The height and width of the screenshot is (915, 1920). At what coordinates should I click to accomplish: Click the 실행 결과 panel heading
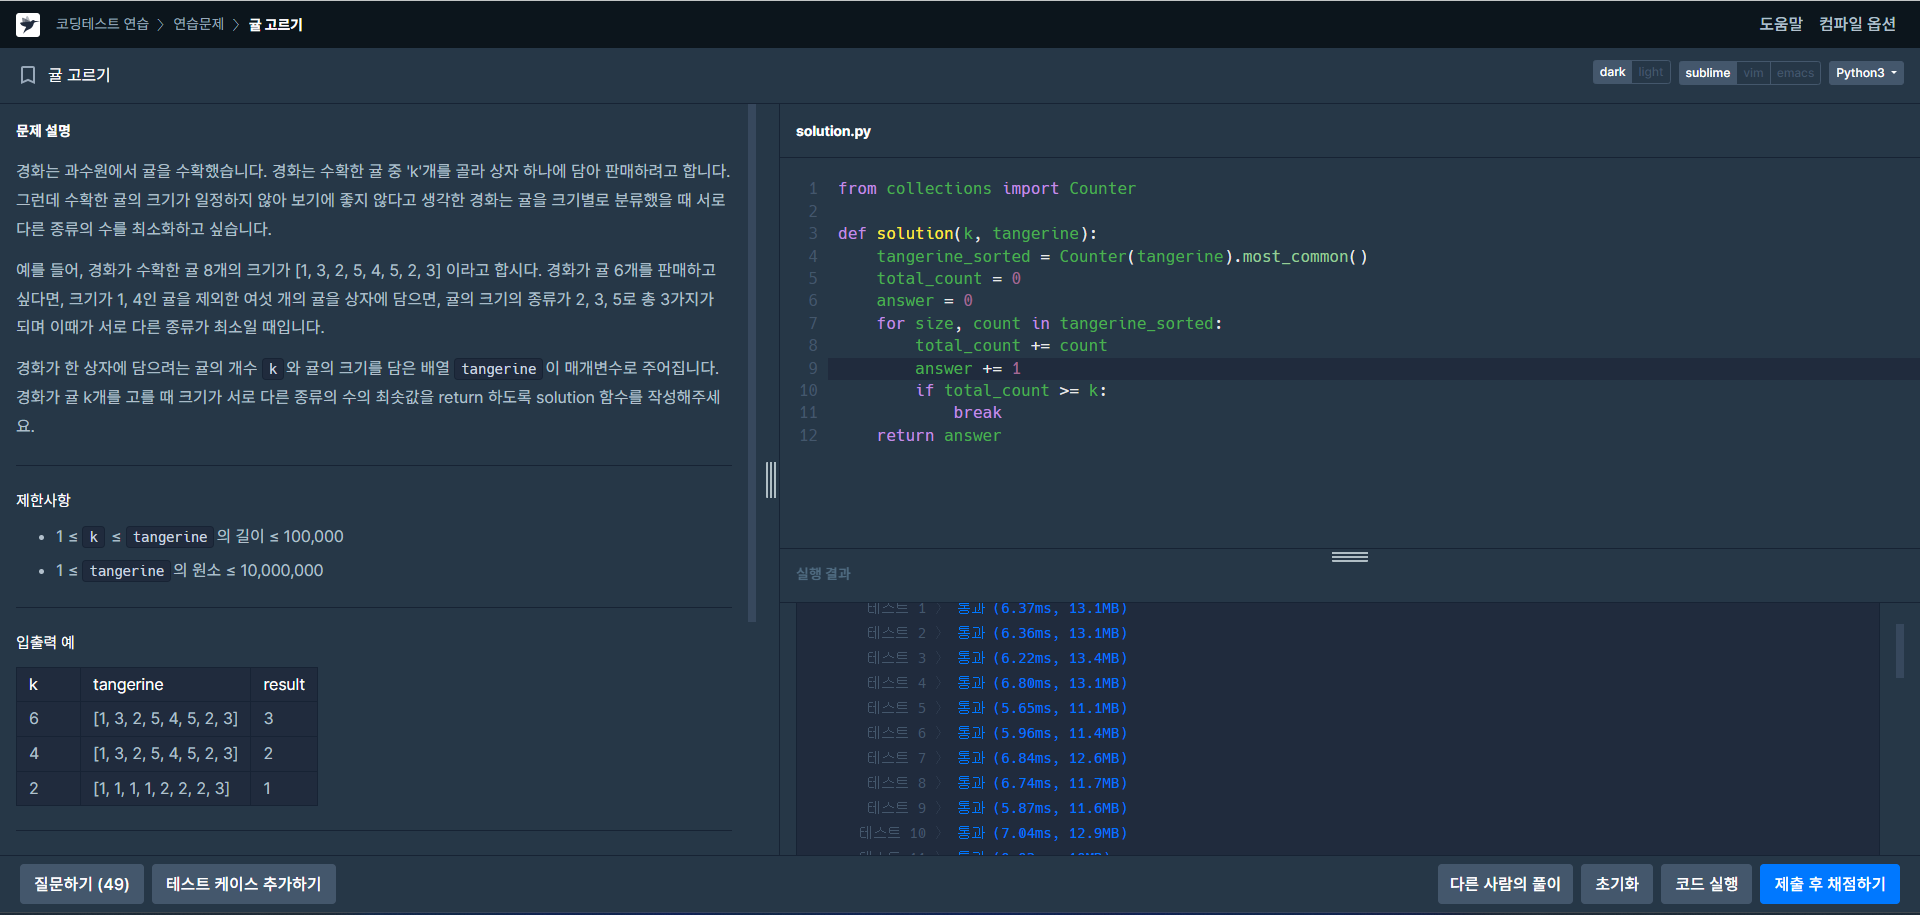[823, 574]
